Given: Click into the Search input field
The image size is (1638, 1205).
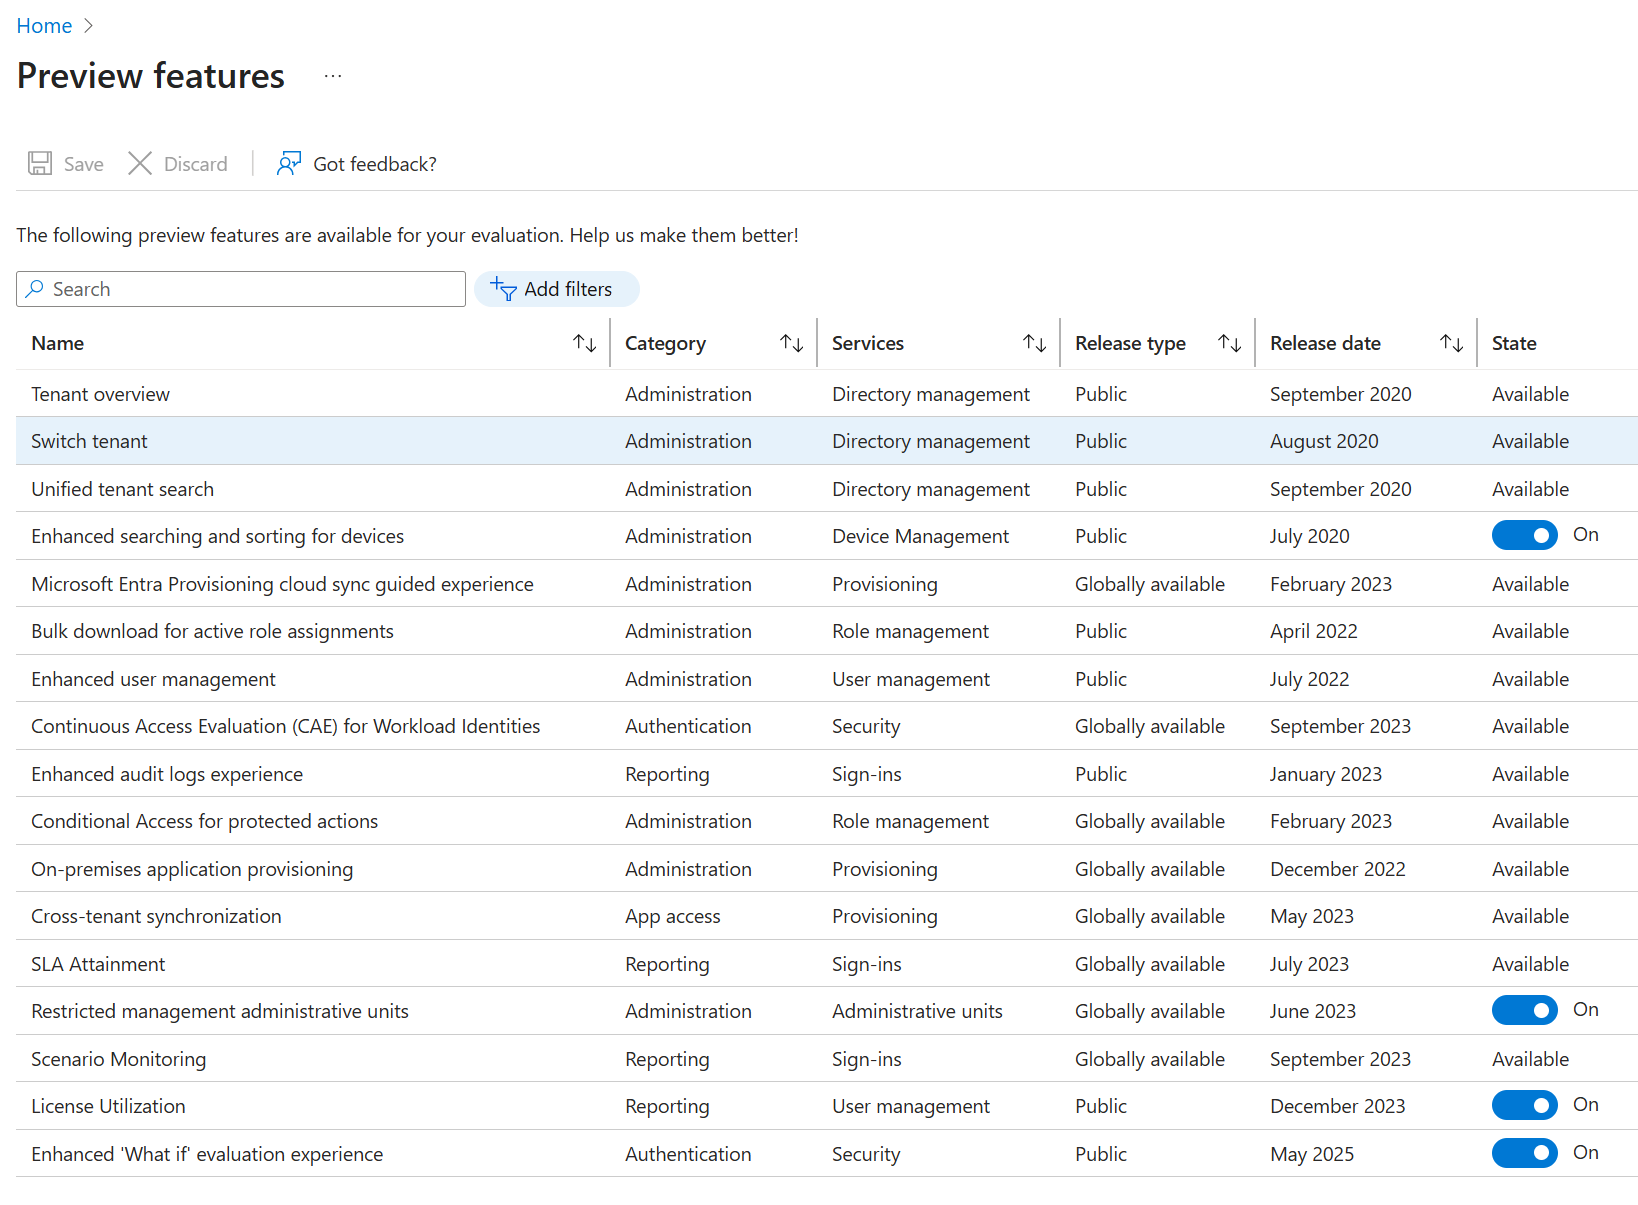Looking at the screenshot, I should [241, 289].
